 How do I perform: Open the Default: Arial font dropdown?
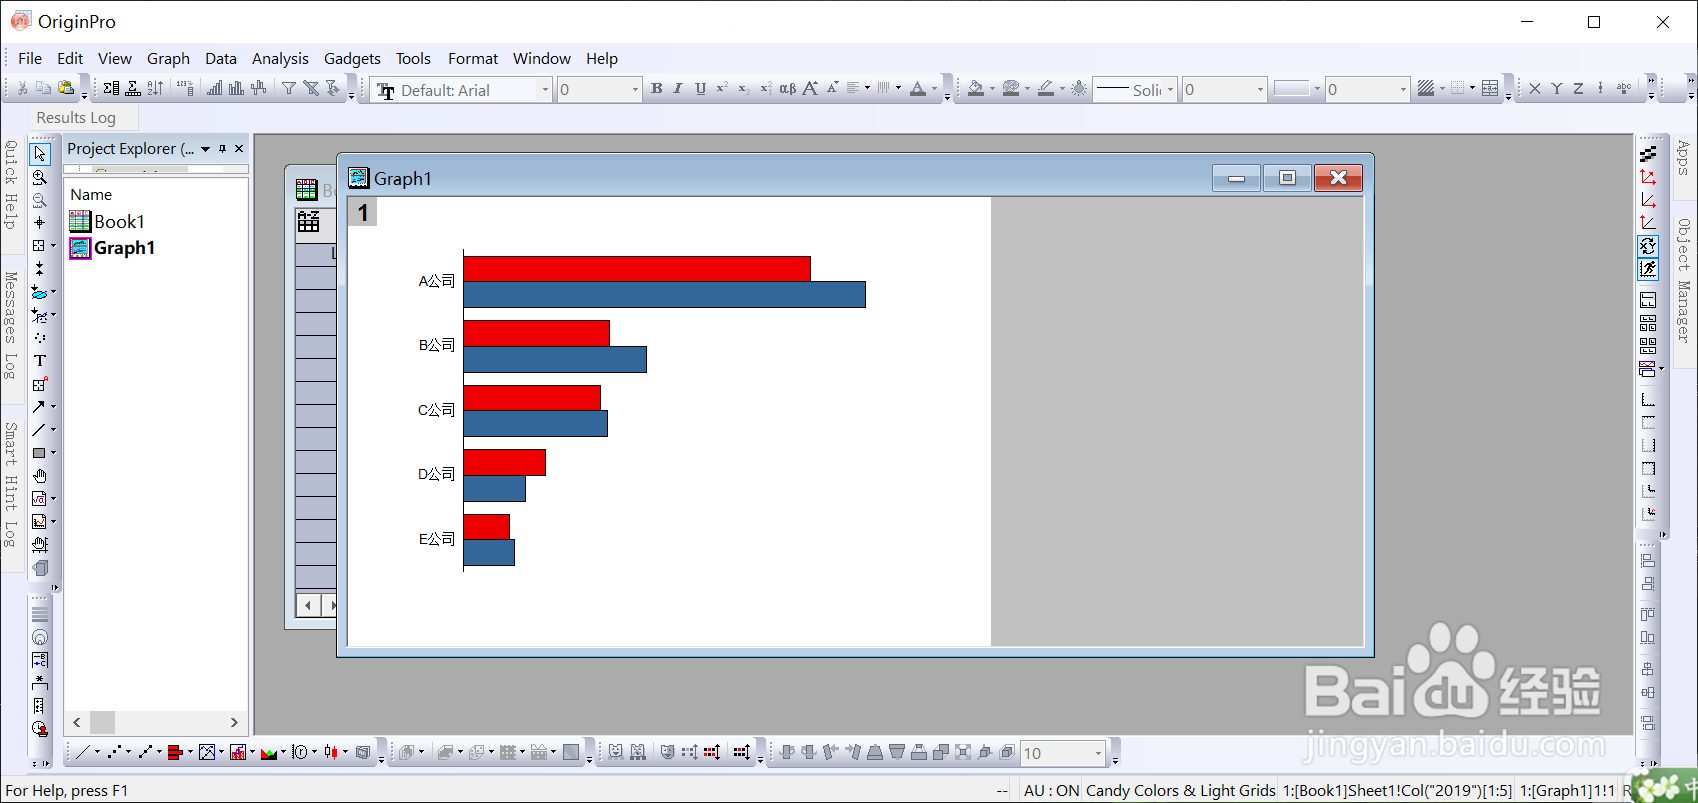coord(546,90)
